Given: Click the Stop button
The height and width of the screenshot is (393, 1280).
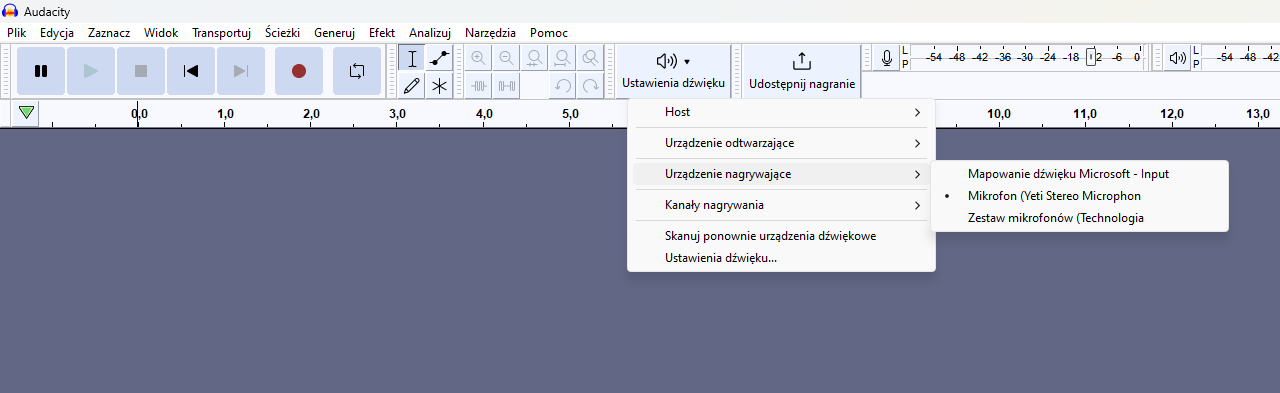Looking at the screenshot, I should (x=141, y=71).
